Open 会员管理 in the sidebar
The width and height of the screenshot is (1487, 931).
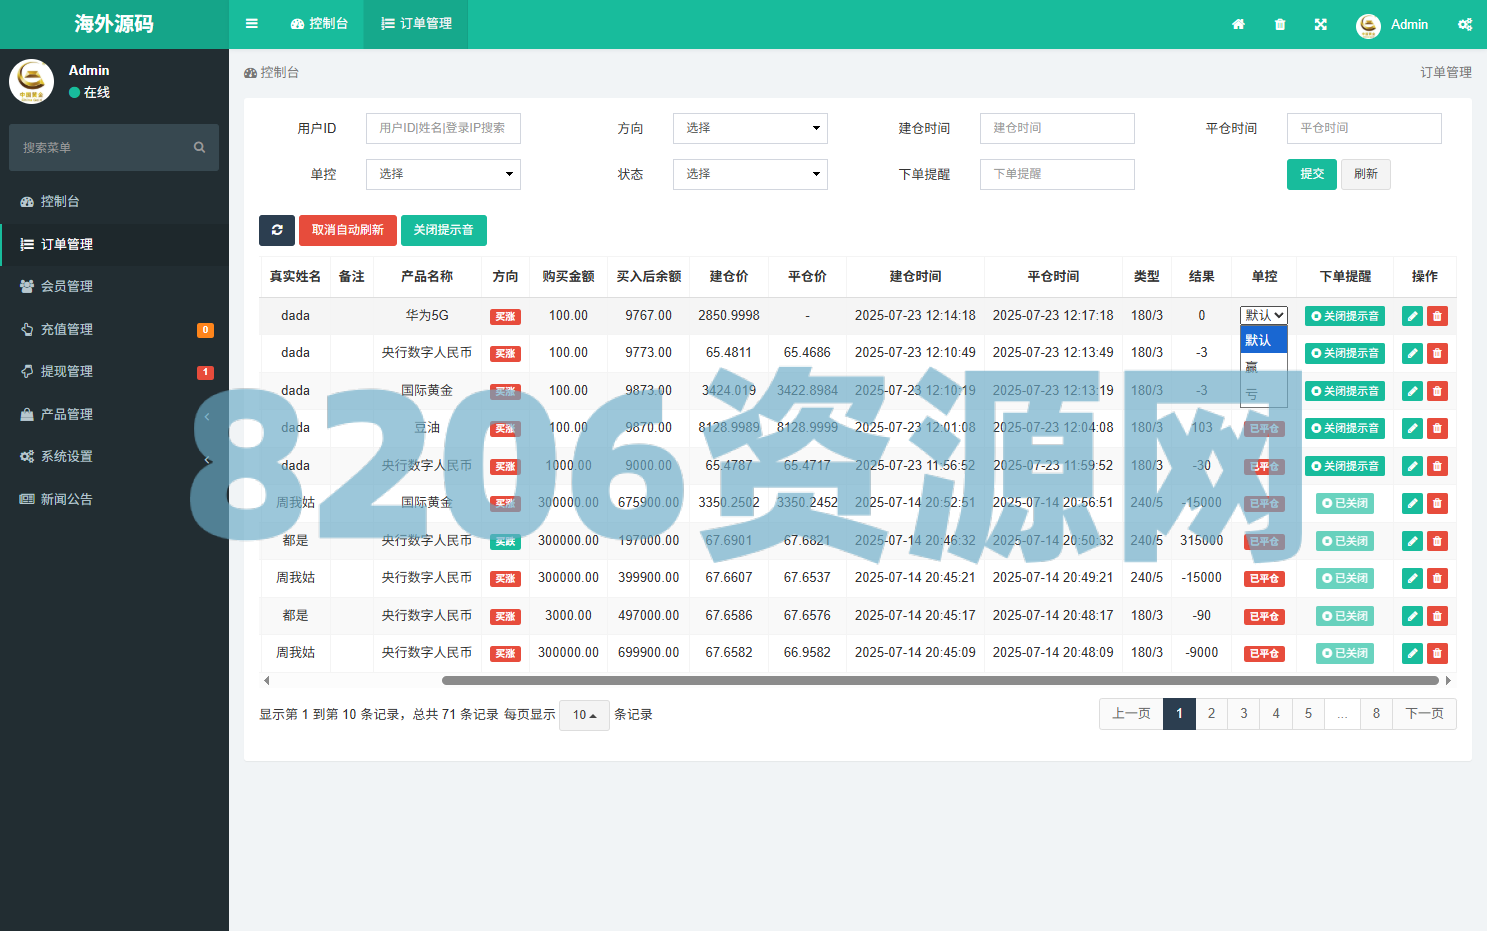click(67, 286)
